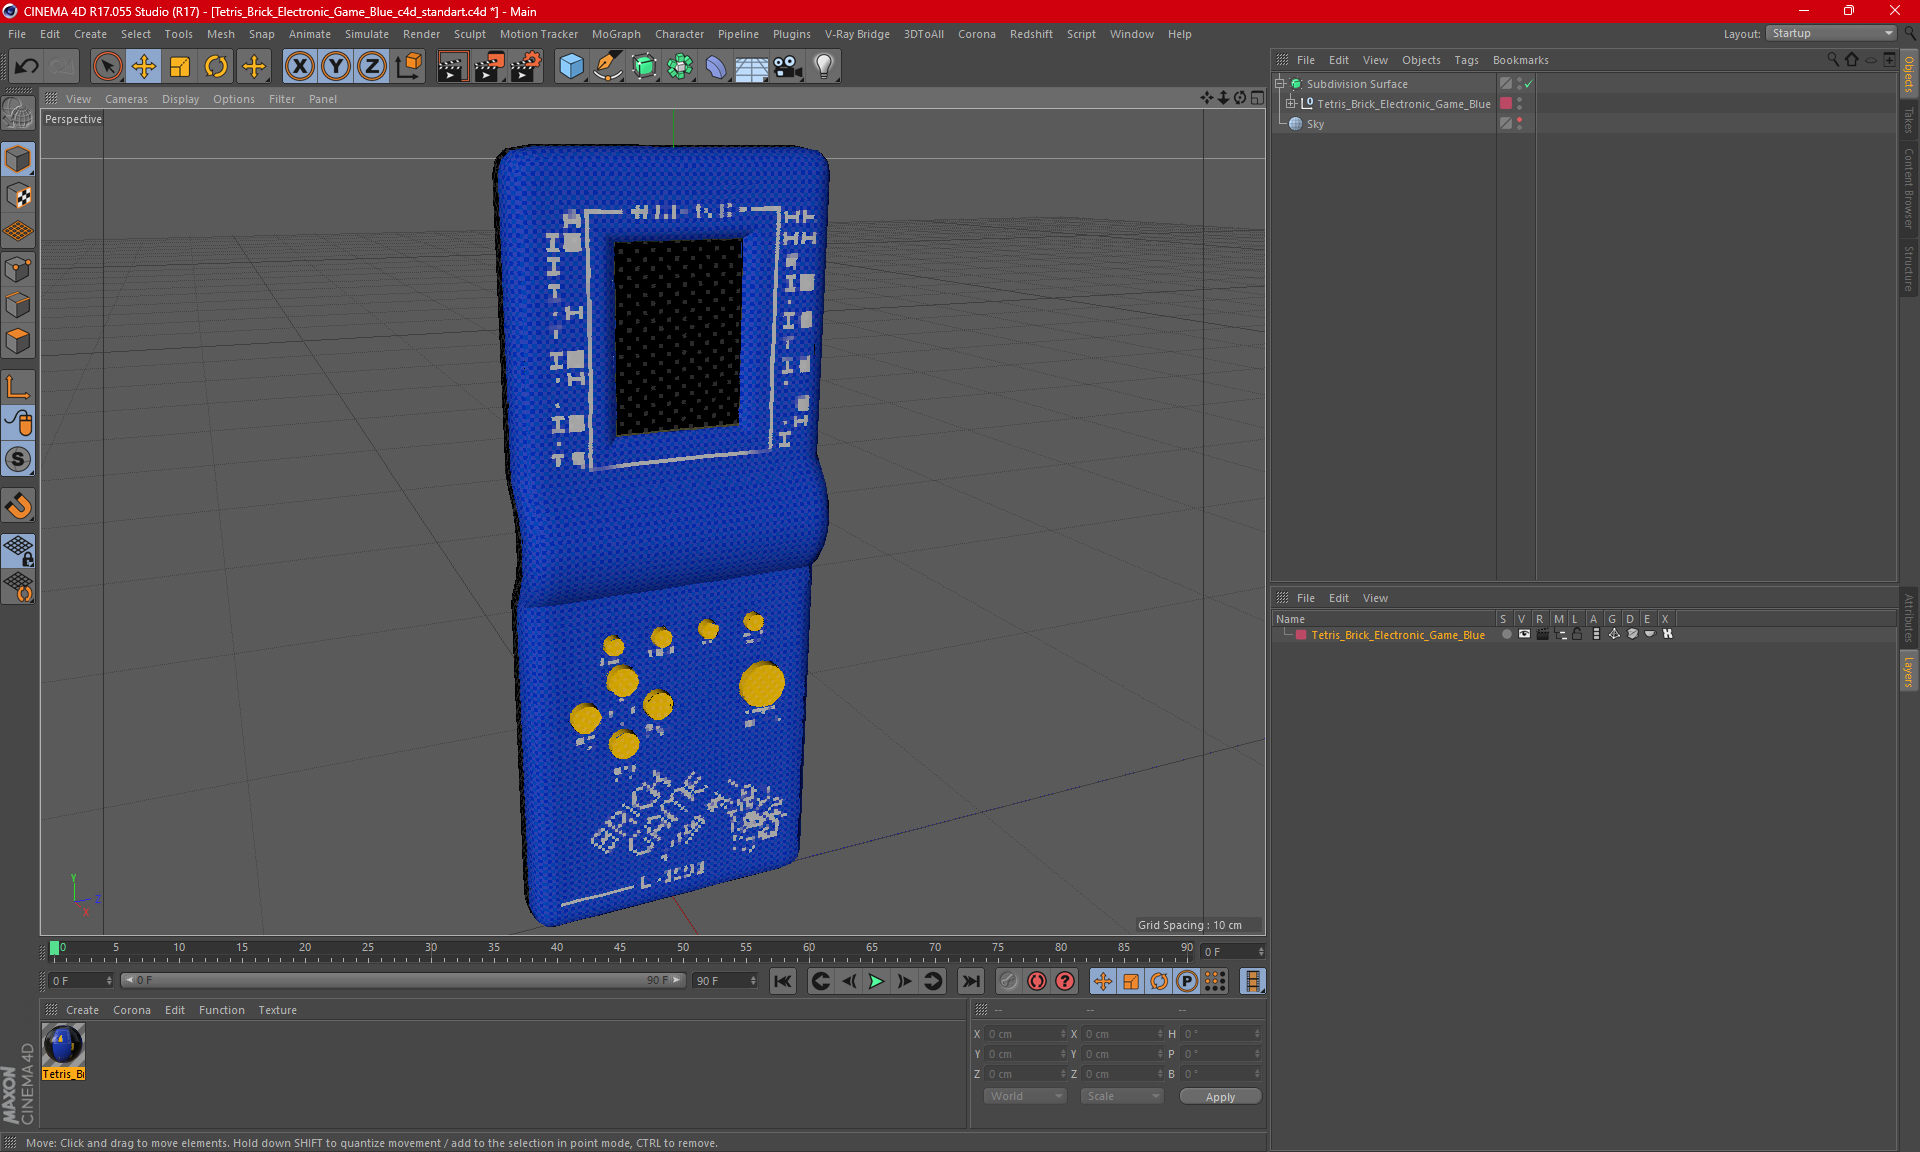Image resolution: width=1920 pixels, height=1152 pixels.
Task: Click red layer swatch of Tetris object
Action: point(1506,104)
